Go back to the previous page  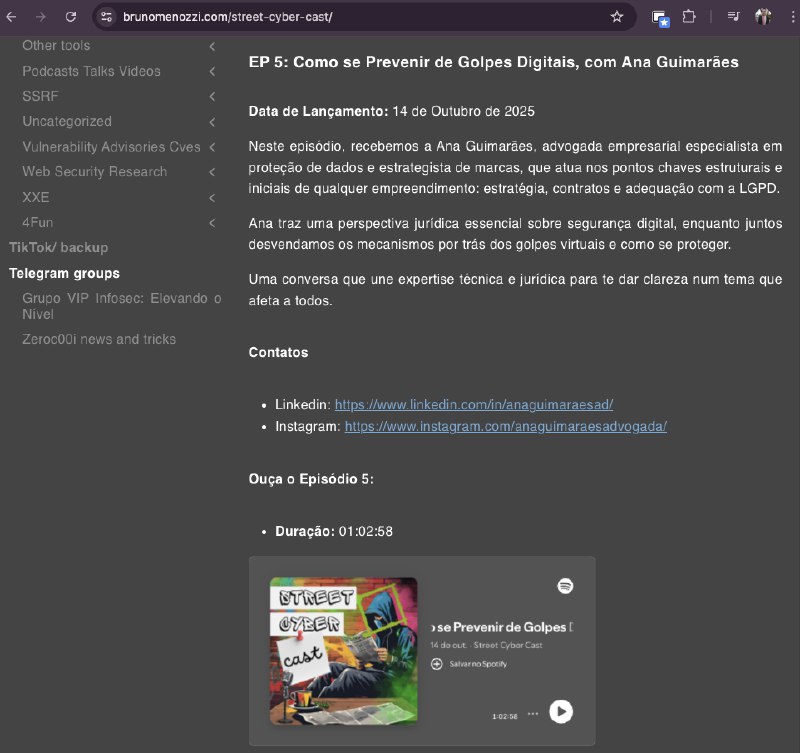click(x=11, y=17)
